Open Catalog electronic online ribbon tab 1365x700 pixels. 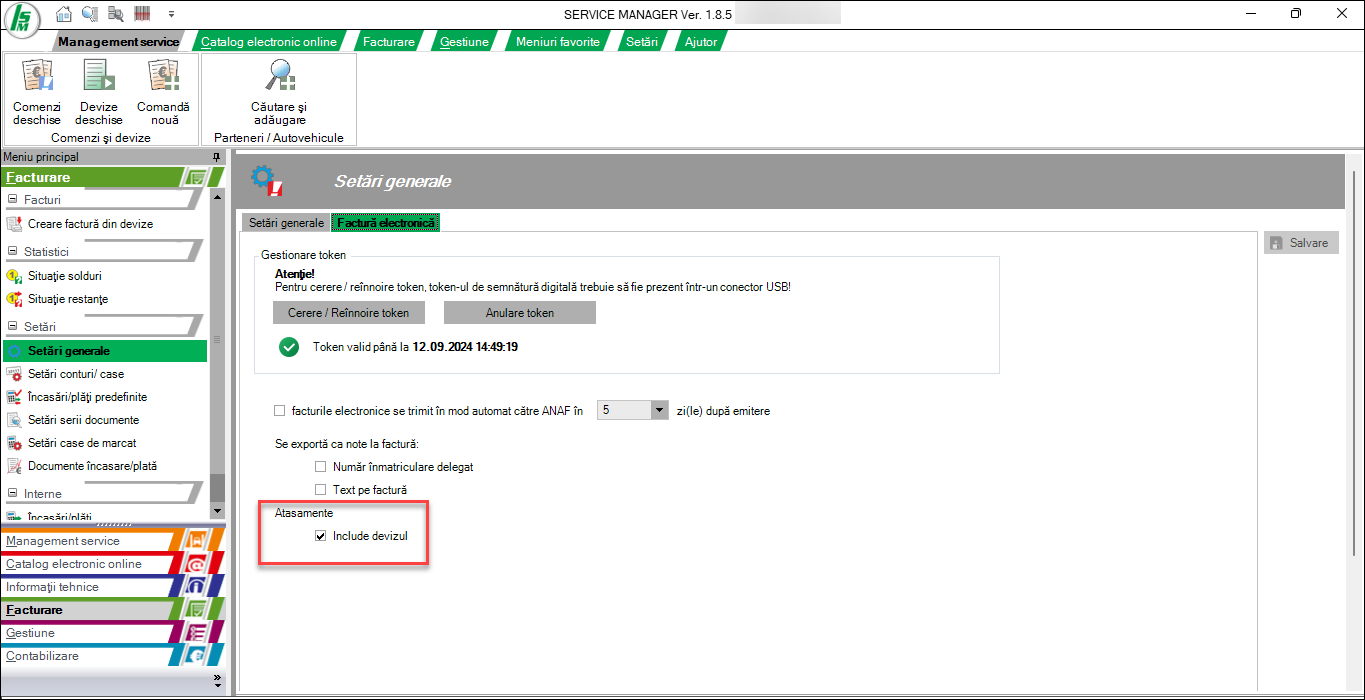point(269,42)
